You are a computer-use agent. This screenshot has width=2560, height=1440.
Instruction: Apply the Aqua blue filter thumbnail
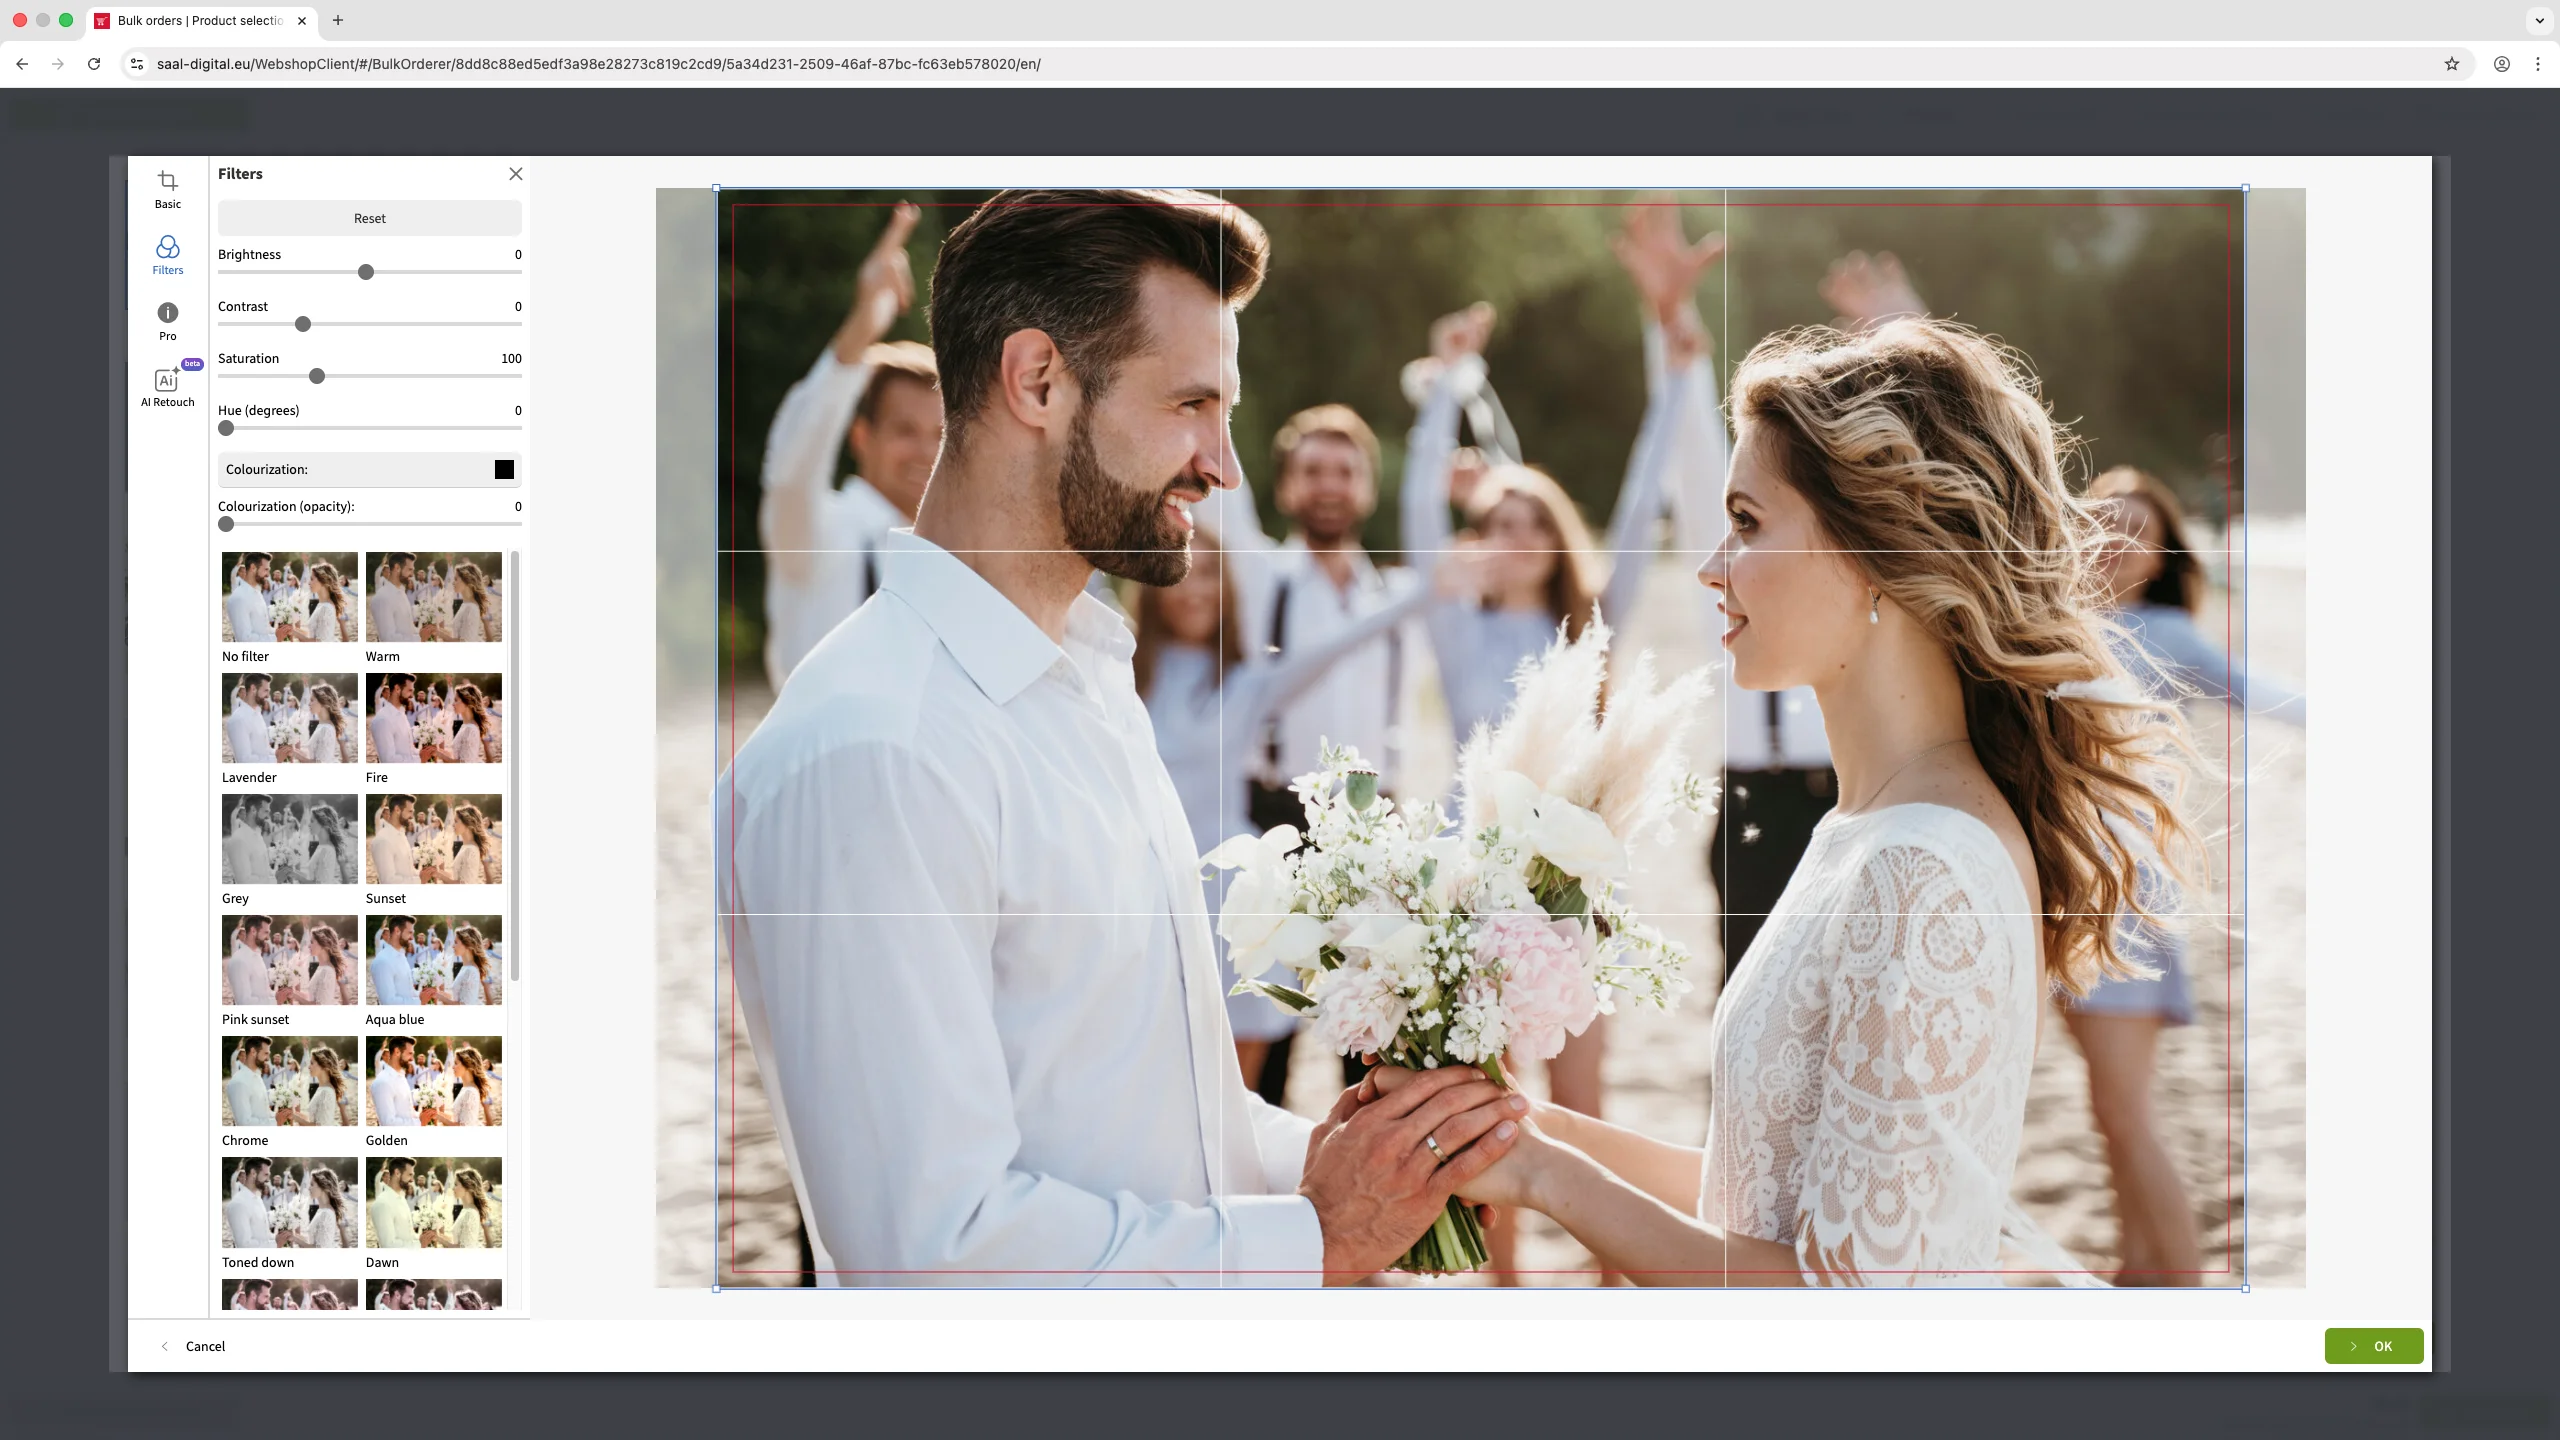click(433, 960)
